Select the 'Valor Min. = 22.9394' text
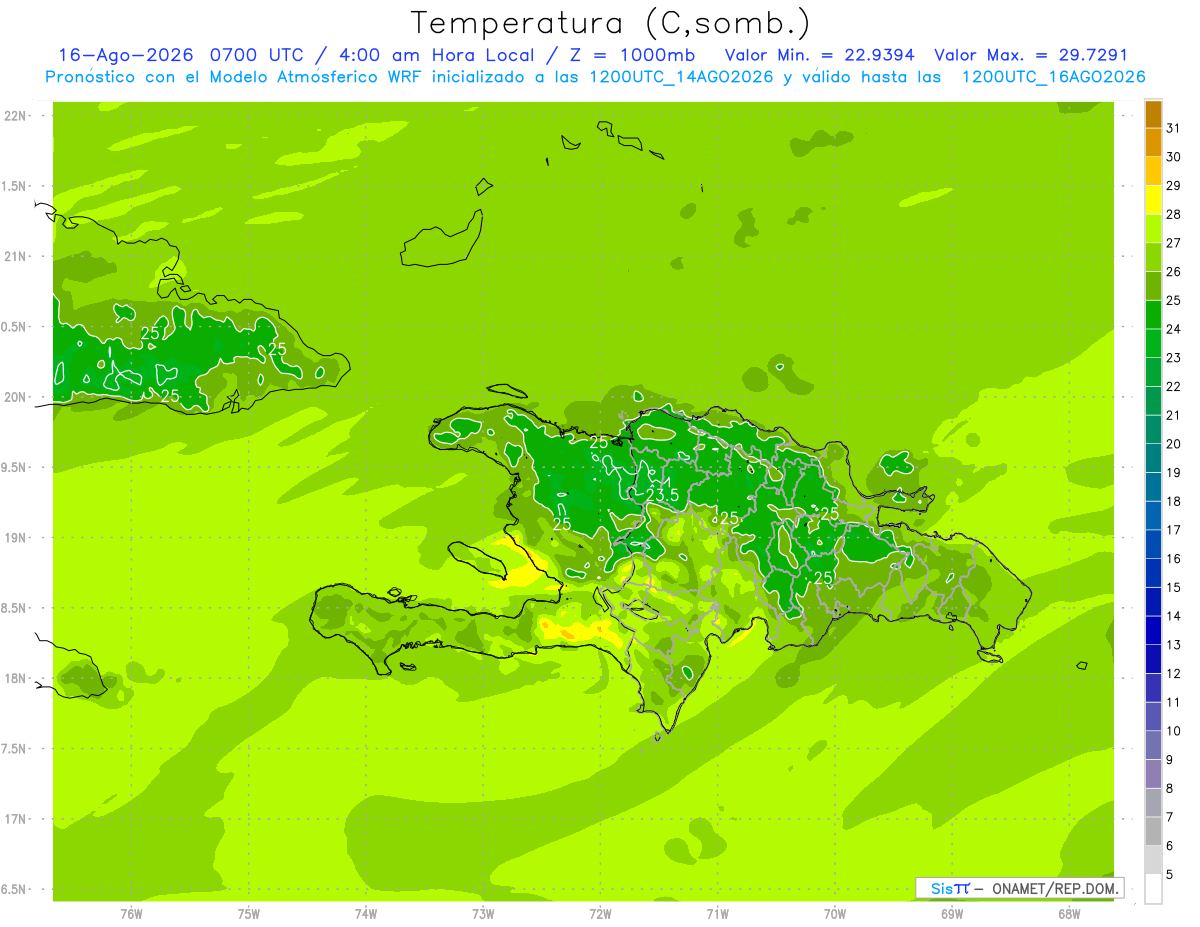1200x927 pixels. [x=819, y=55]
